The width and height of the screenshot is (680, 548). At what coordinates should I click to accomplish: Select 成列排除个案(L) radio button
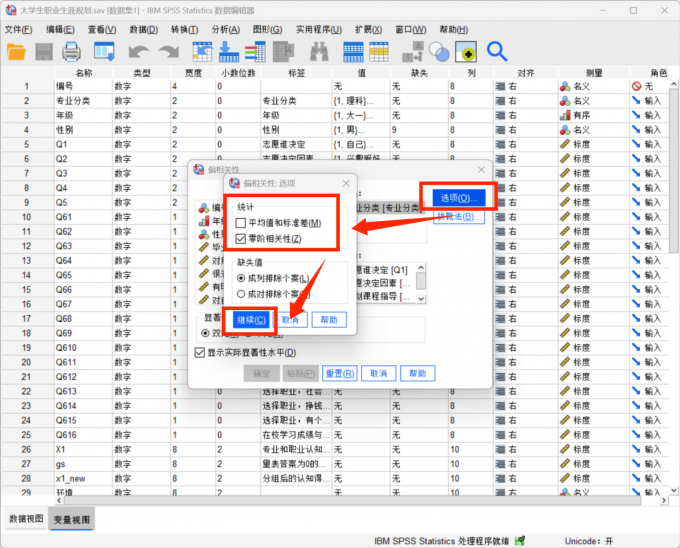click(241, 278)
